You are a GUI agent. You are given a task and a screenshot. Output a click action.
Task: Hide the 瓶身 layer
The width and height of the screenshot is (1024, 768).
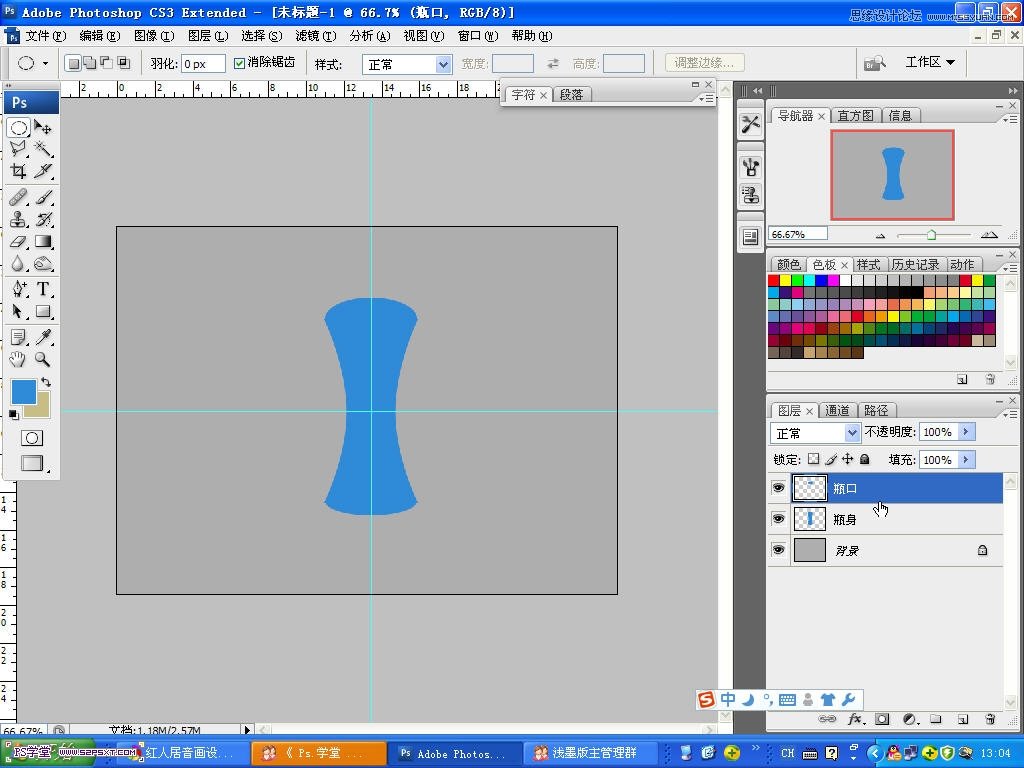[778, 519]
